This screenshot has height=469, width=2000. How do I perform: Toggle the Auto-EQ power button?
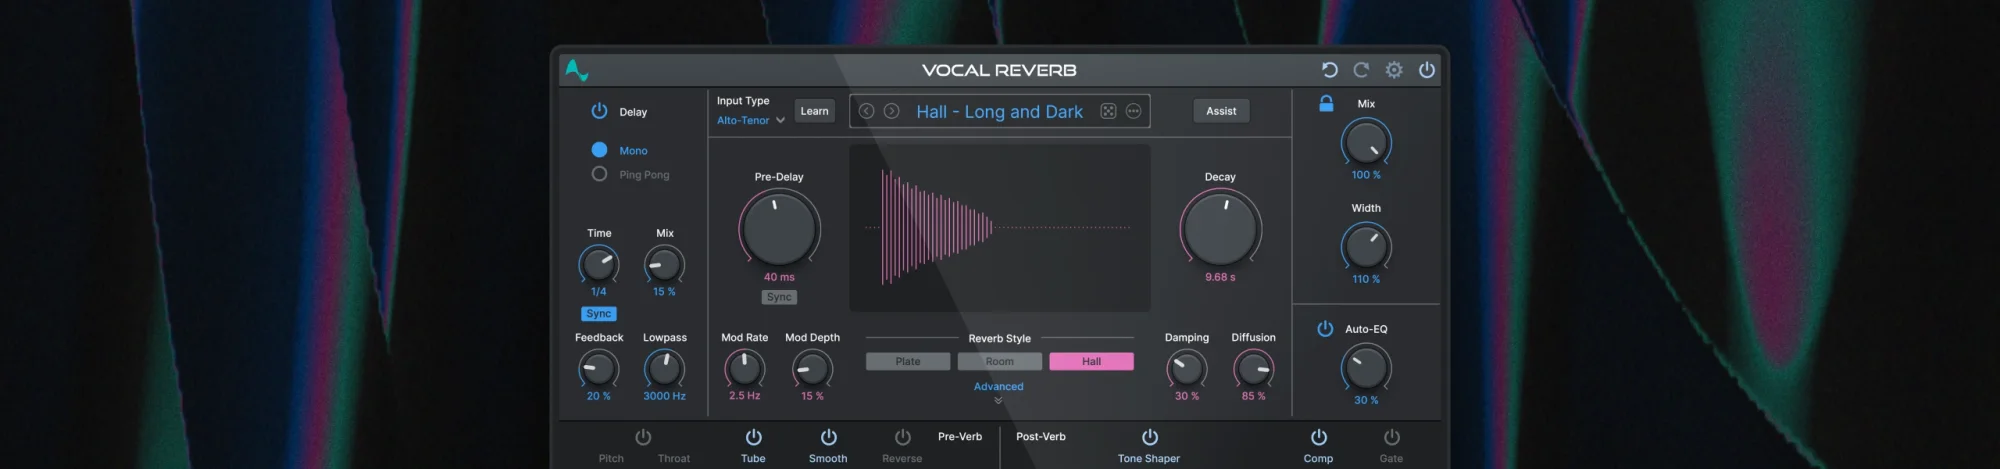[1325, 329]
